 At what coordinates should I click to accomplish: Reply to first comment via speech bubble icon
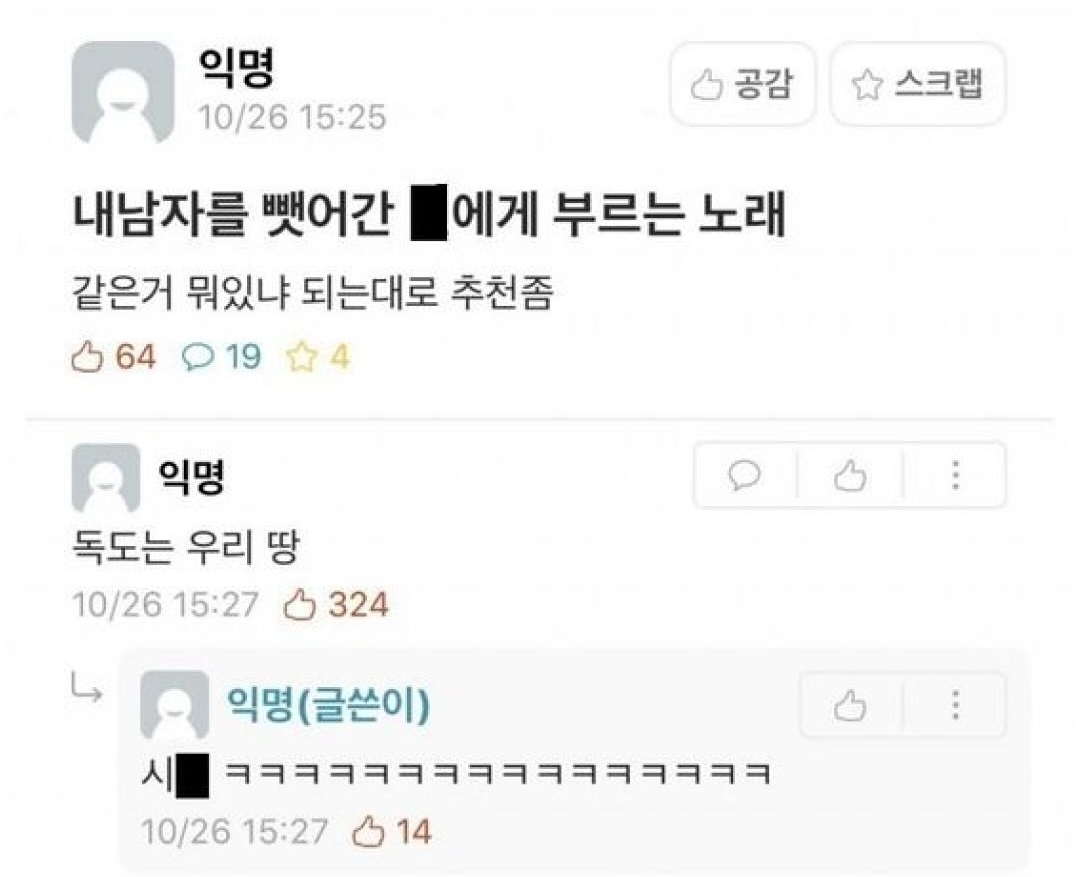(x=745, y=475)
